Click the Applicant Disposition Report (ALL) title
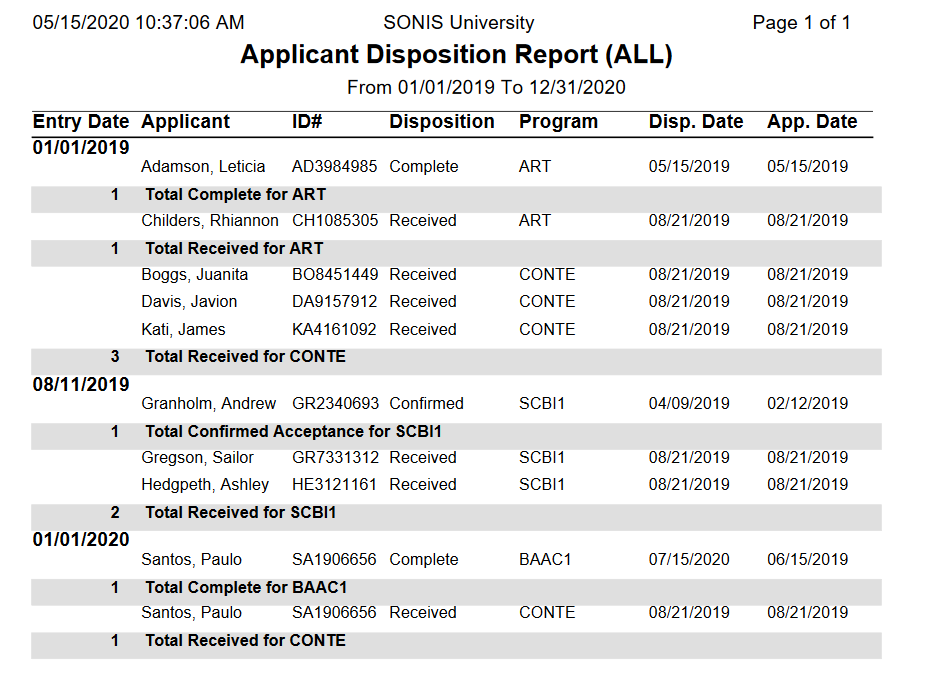The image size is (936, 673). [456, 55]
